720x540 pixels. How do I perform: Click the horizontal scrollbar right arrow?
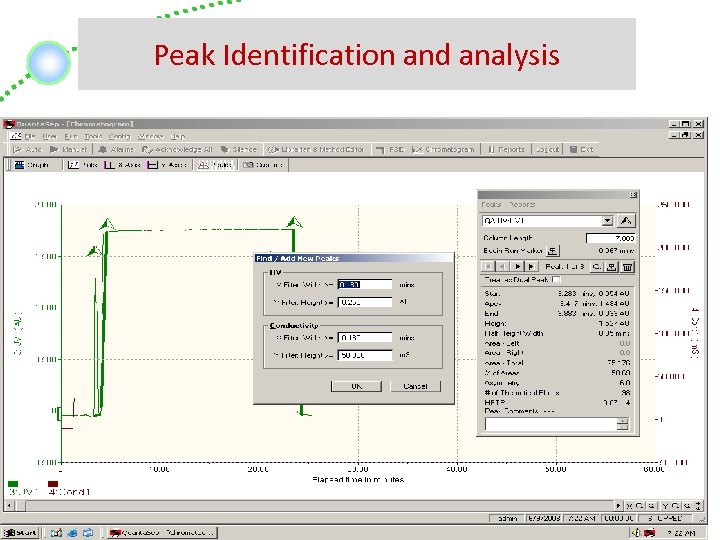pyautogui.click(x=618, y=506)
